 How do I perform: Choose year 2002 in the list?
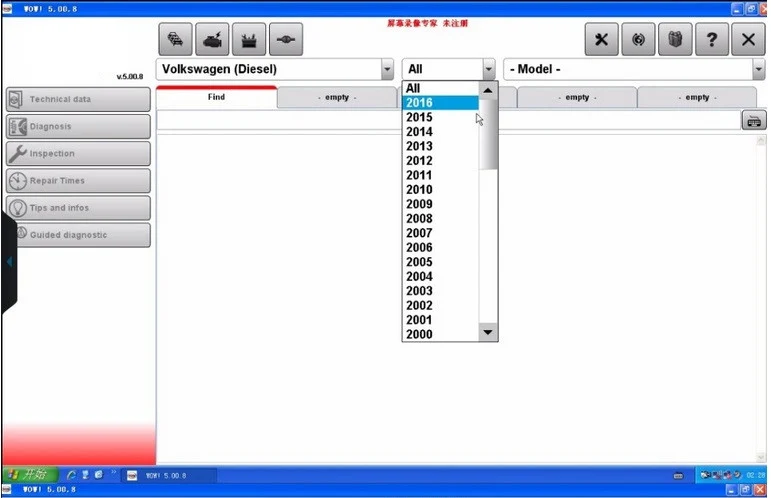[x=440, y=305]
